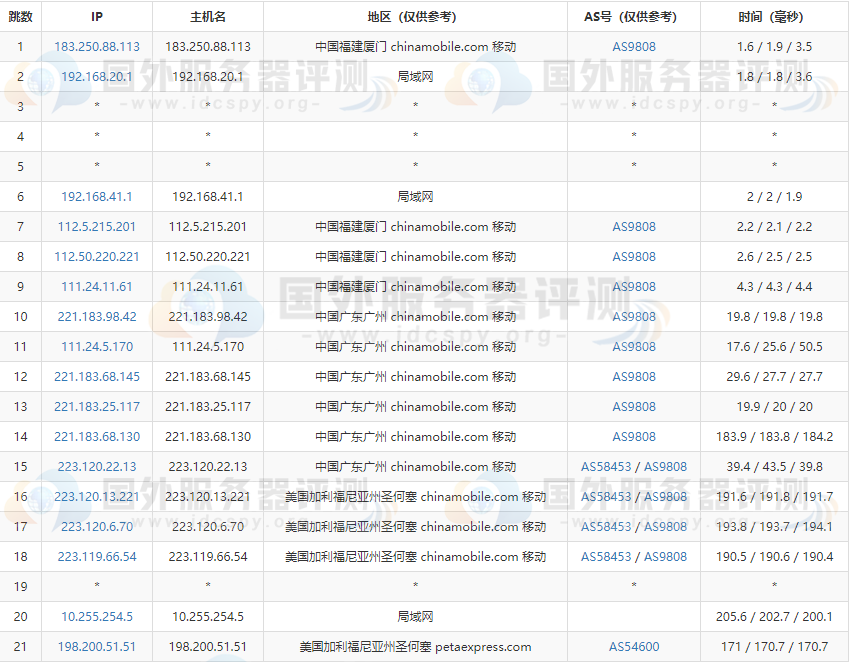Open the 223.120.6.70 IP link

(97, 527)
